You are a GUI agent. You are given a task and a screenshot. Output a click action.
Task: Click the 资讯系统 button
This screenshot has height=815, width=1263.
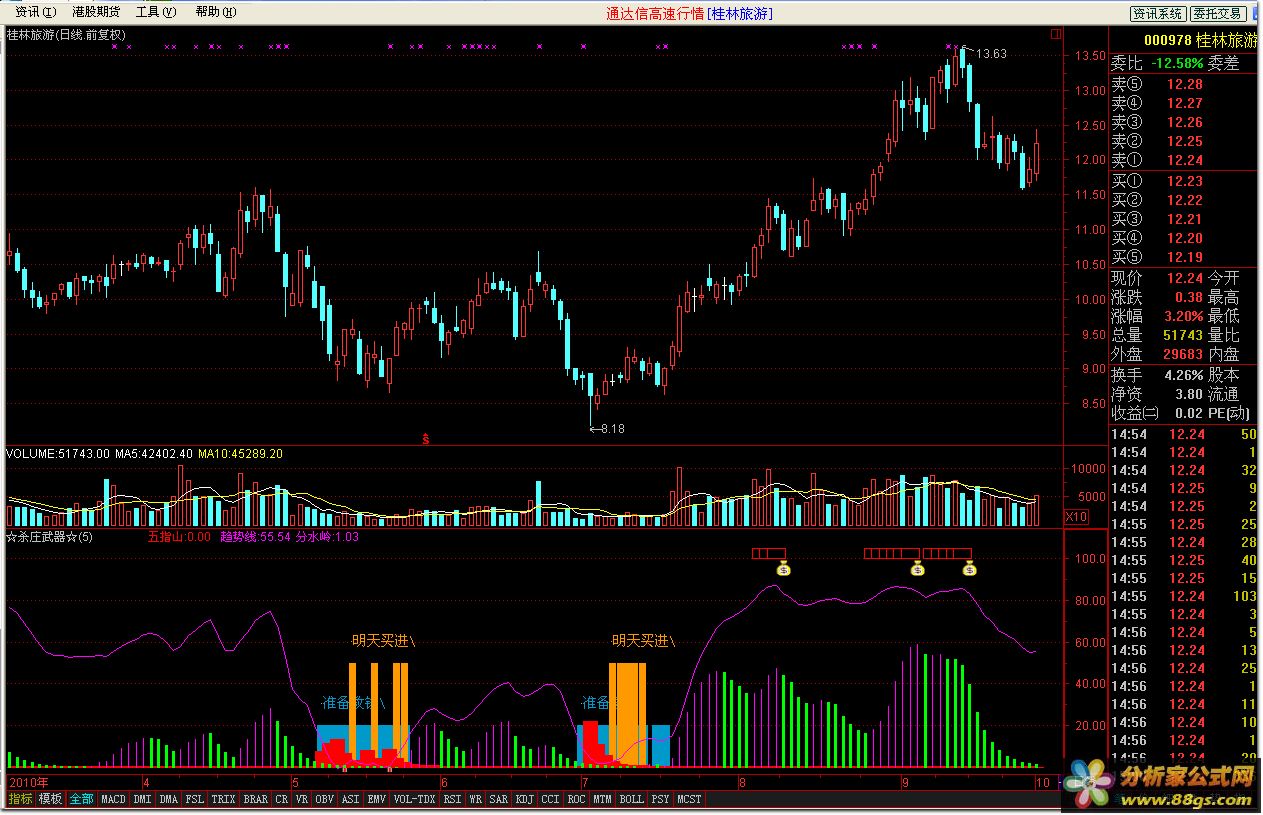1158,13
